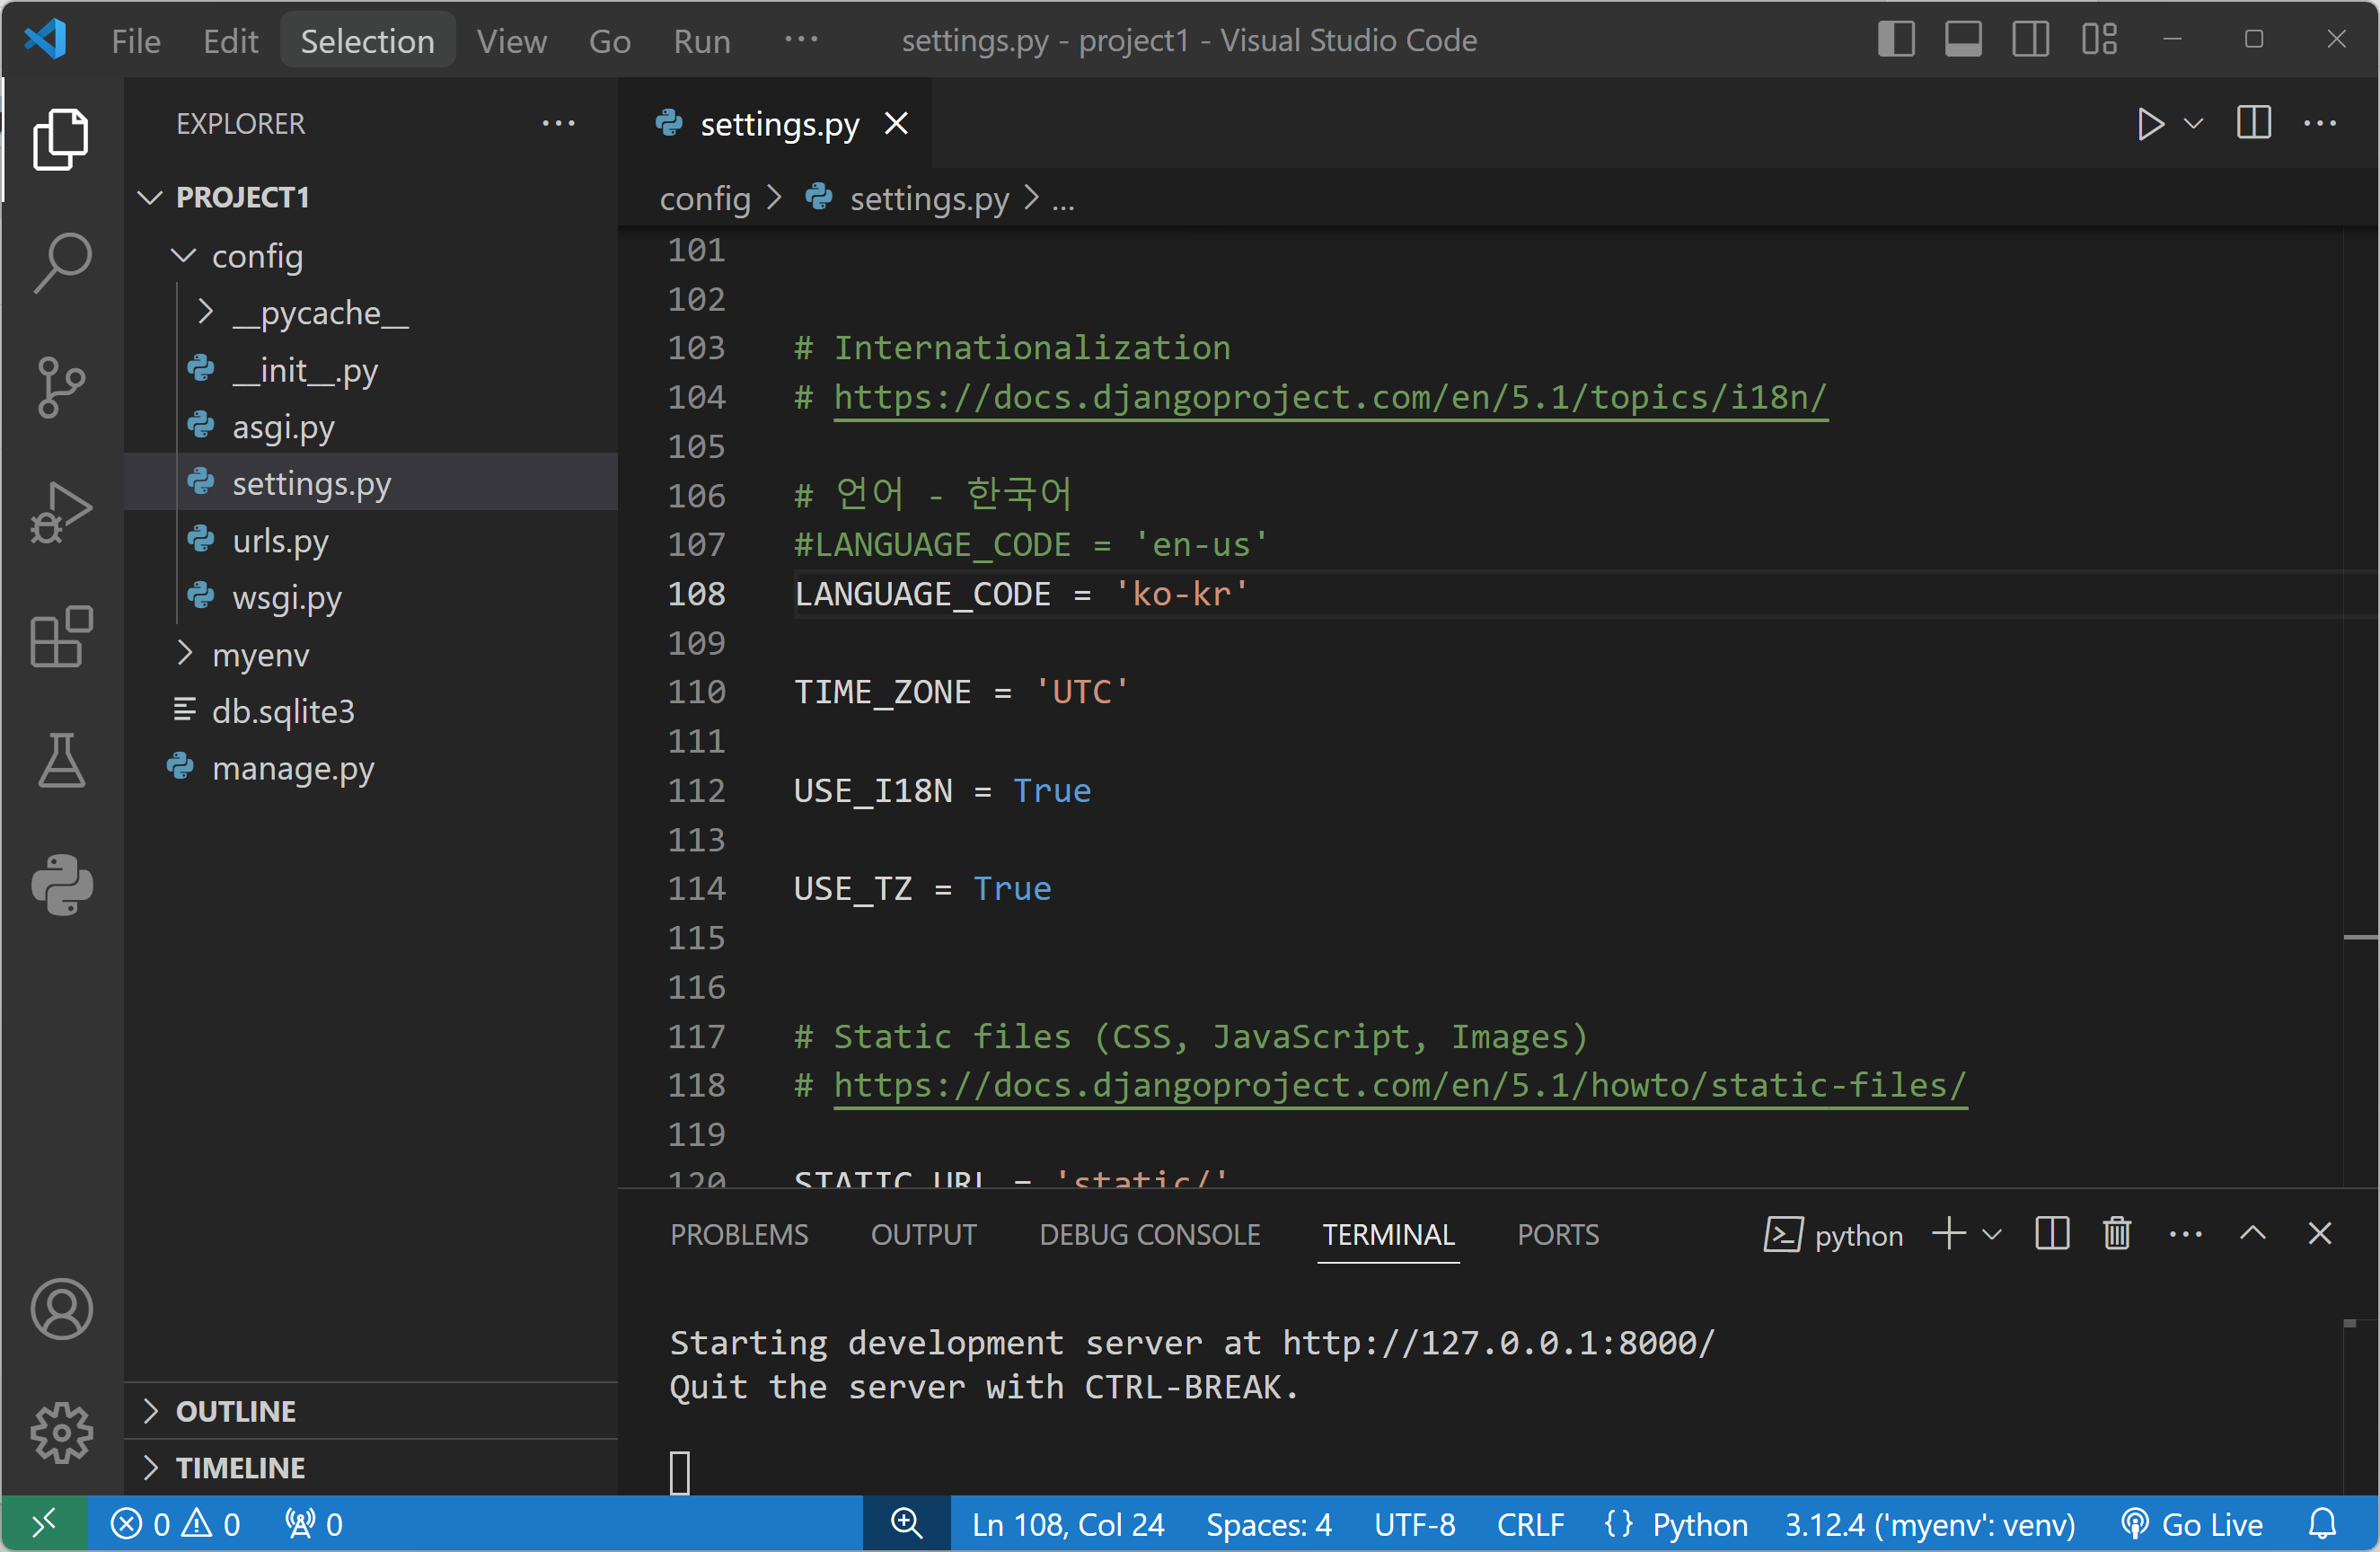The image size is (2380, 1552).
Task: Open the Search view in activity bar
Action: tap(62, 263)
